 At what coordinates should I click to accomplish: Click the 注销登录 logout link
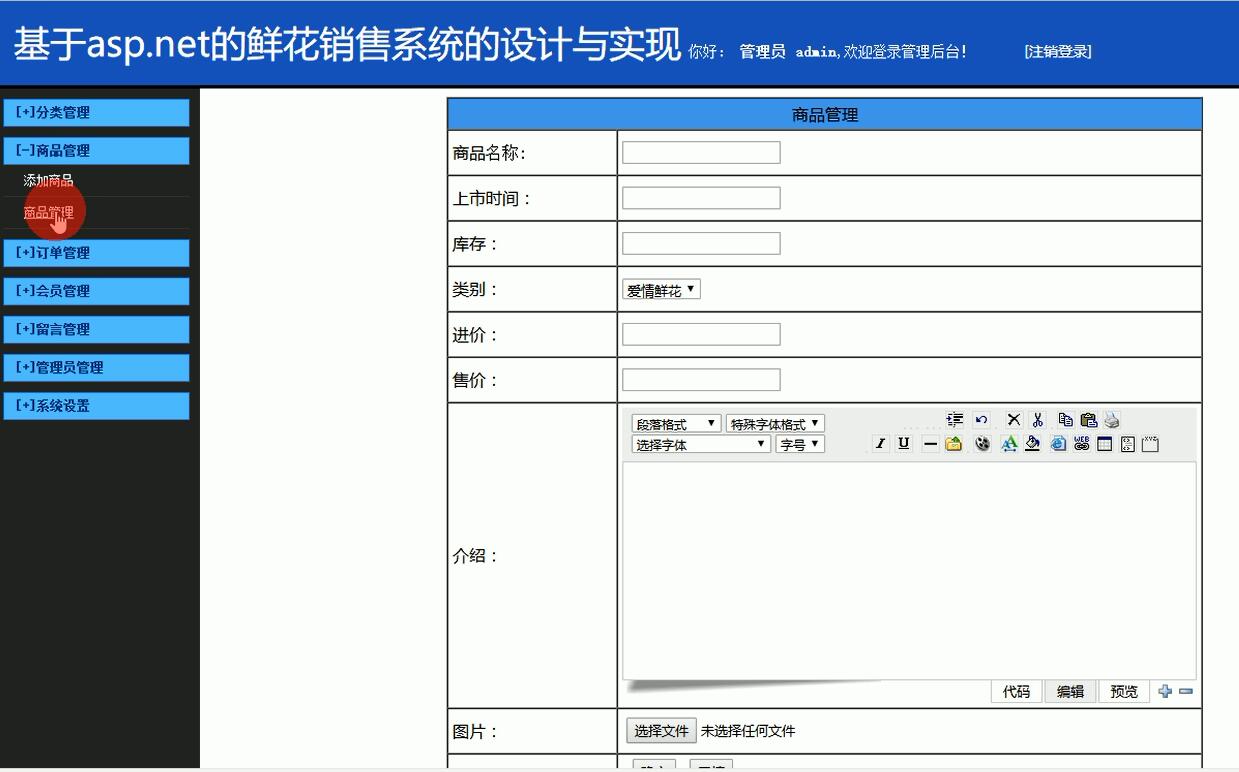click(1058, 51)
